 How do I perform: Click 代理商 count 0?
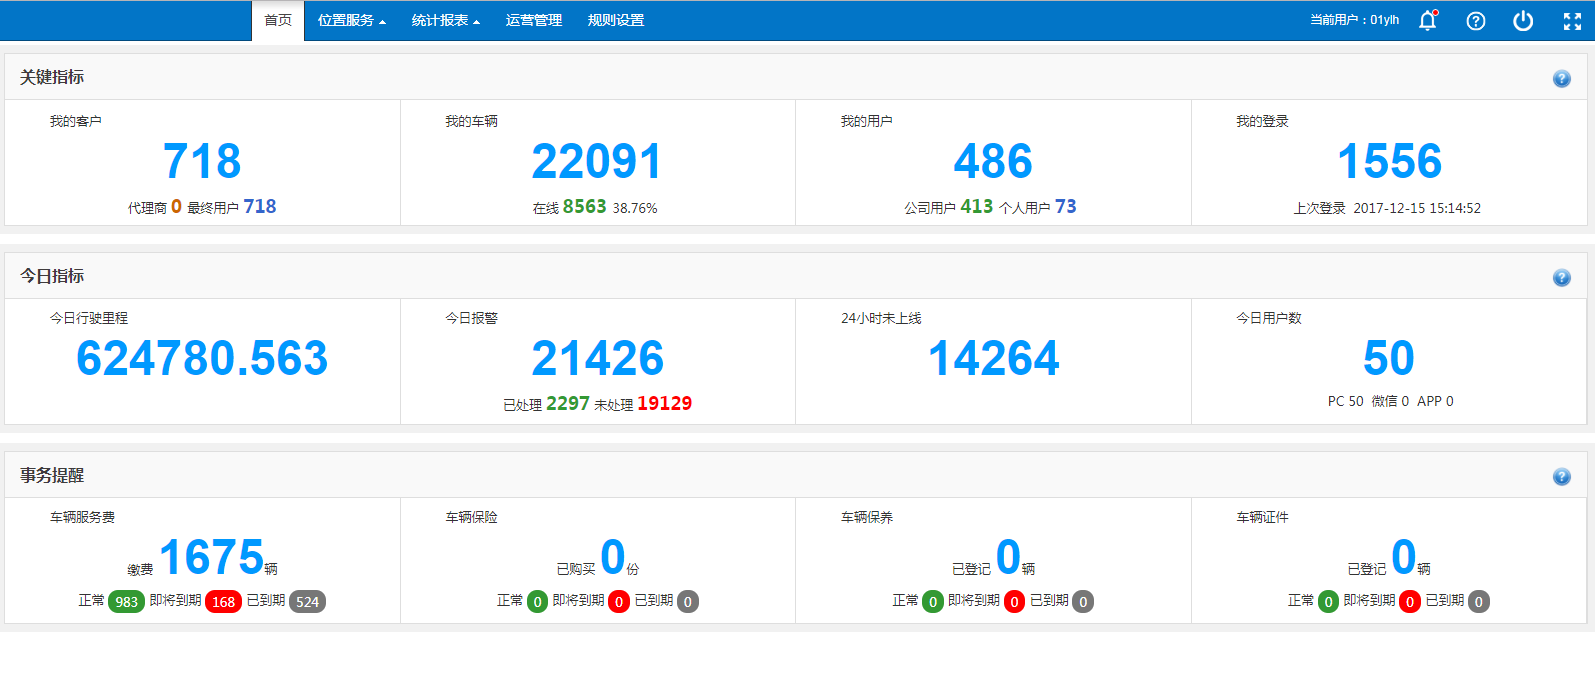[x=176, y=207]
